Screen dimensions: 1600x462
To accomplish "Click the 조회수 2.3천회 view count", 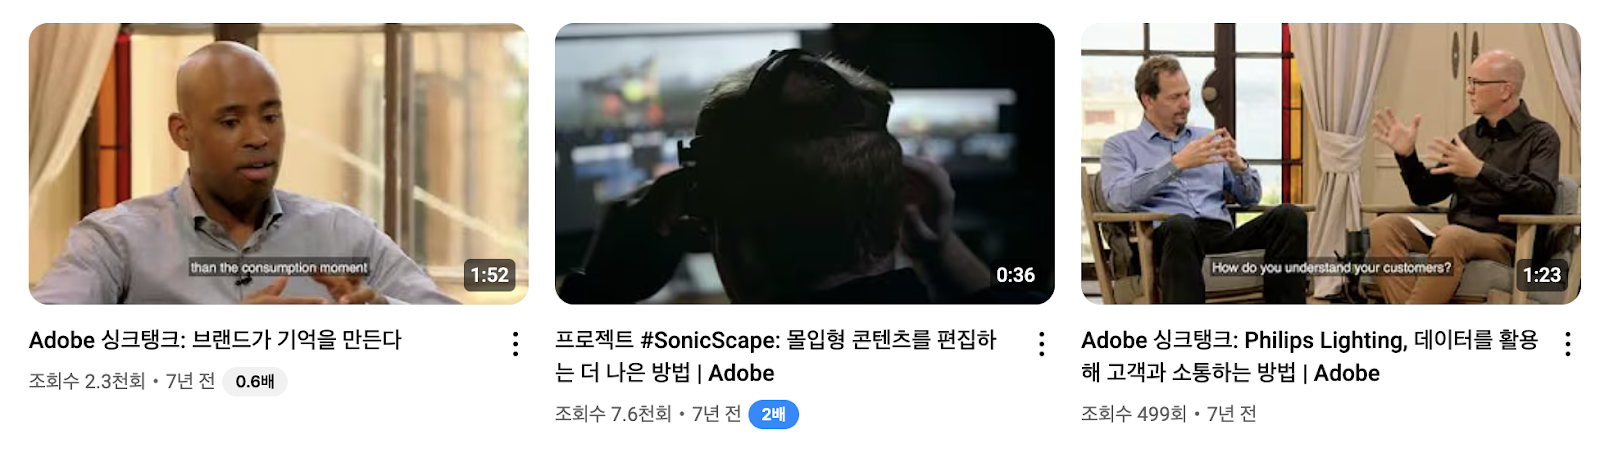I will tap(87, 381).
